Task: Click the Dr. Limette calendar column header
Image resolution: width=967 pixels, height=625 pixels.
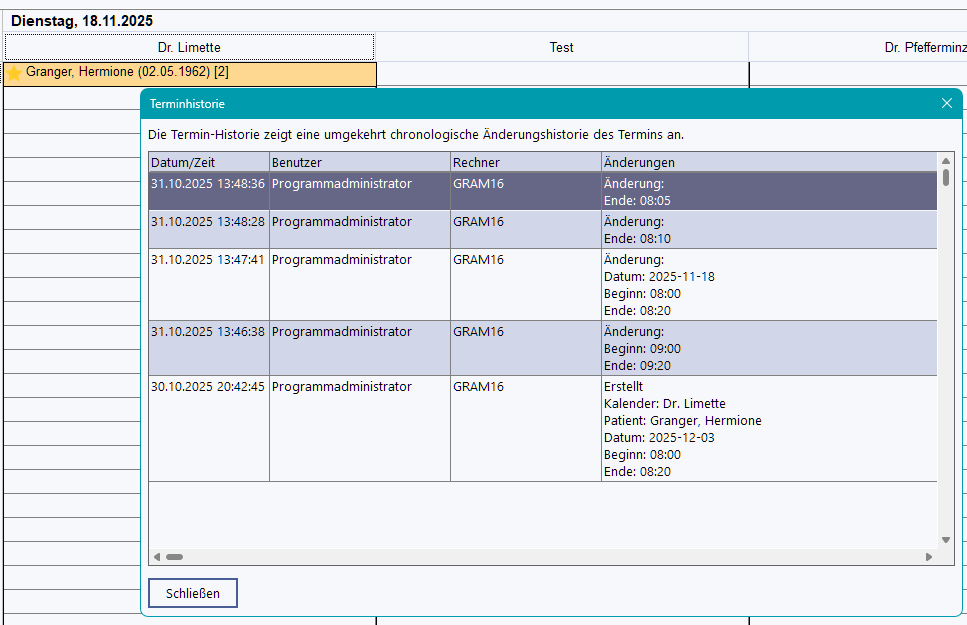Action: point(189,47)
